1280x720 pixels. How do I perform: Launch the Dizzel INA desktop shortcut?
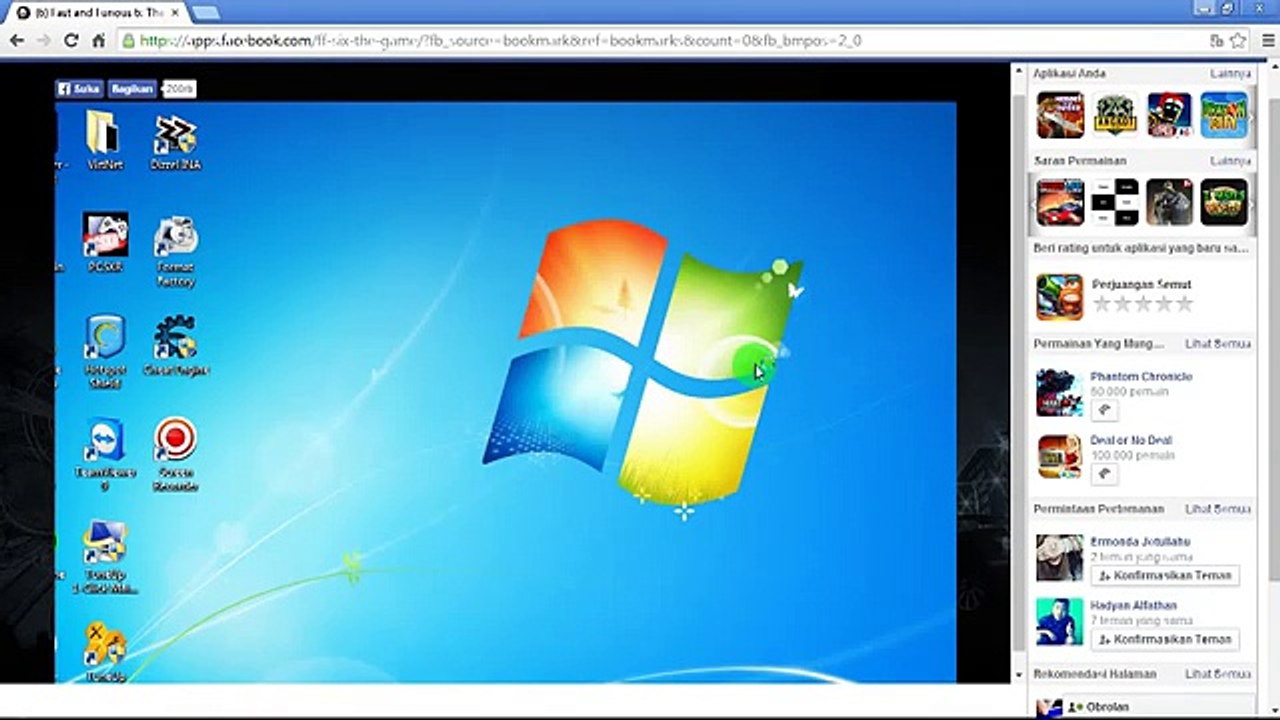[176, 142]
